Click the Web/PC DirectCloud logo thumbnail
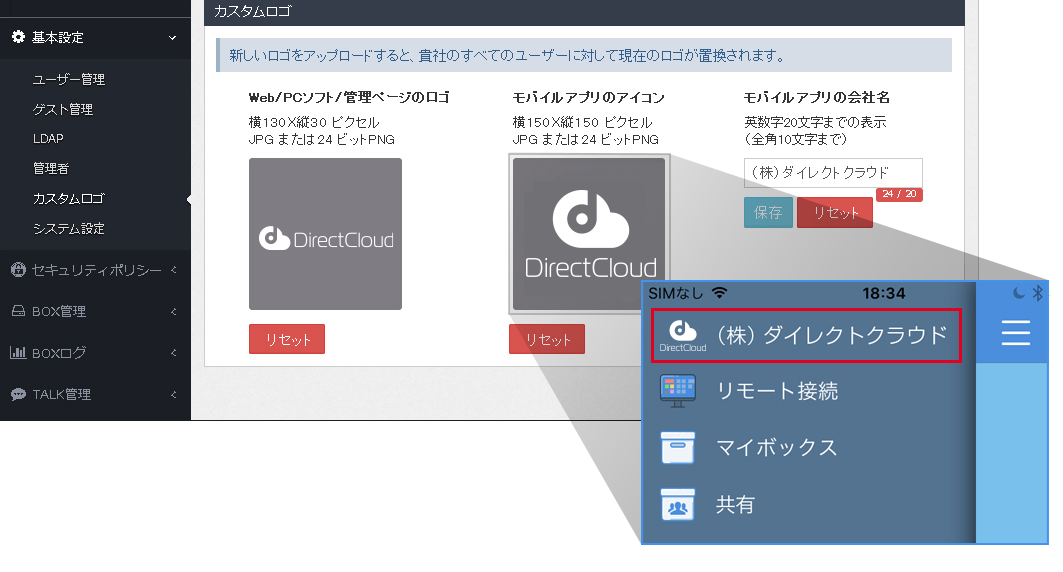This screenshot has width=1063, height=572. pos(325,234)
